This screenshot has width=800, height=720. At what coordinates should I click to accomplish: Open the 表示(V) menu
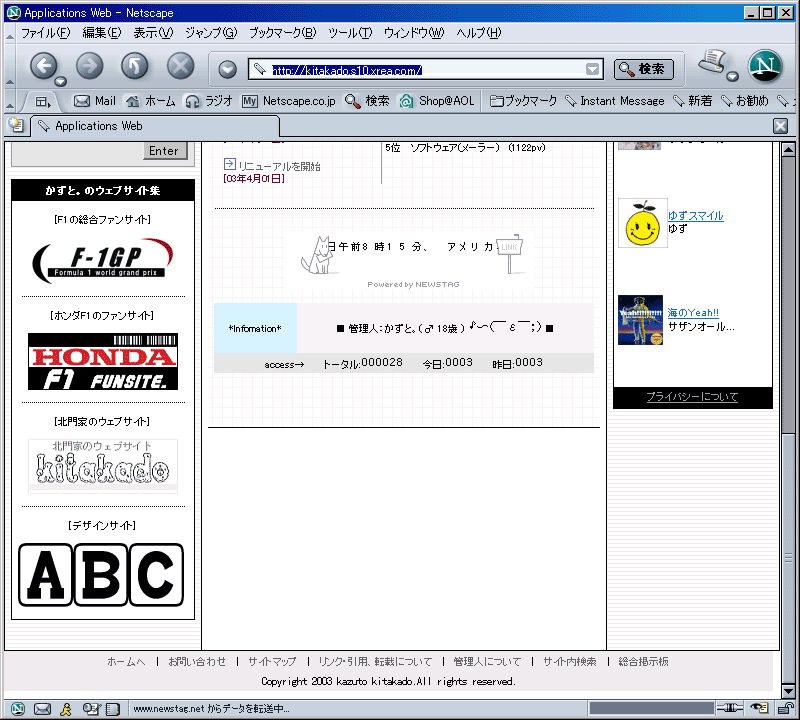(153, 33)
